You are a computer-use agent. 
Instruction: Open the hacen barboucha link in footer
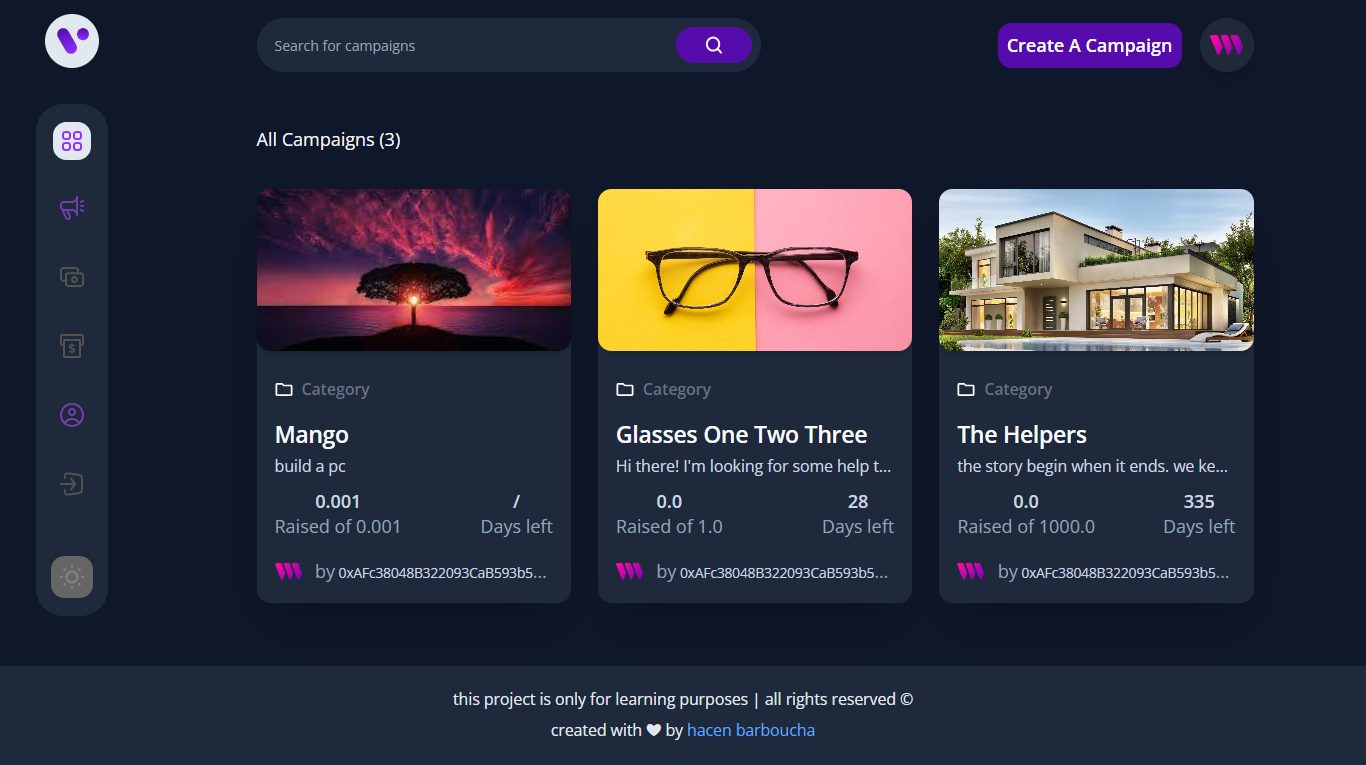(751, 730)
